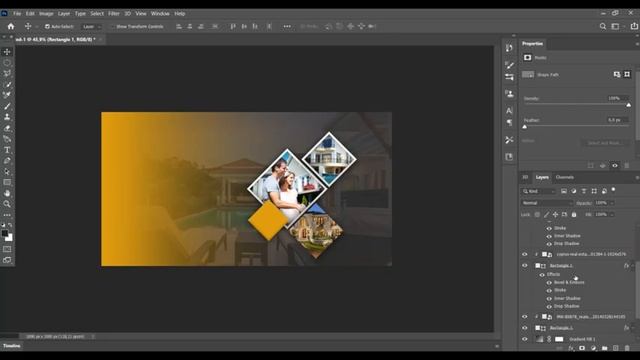Toggle the Auto-Select checkbox
The image size is (640, 360).
tap(47, 27)
